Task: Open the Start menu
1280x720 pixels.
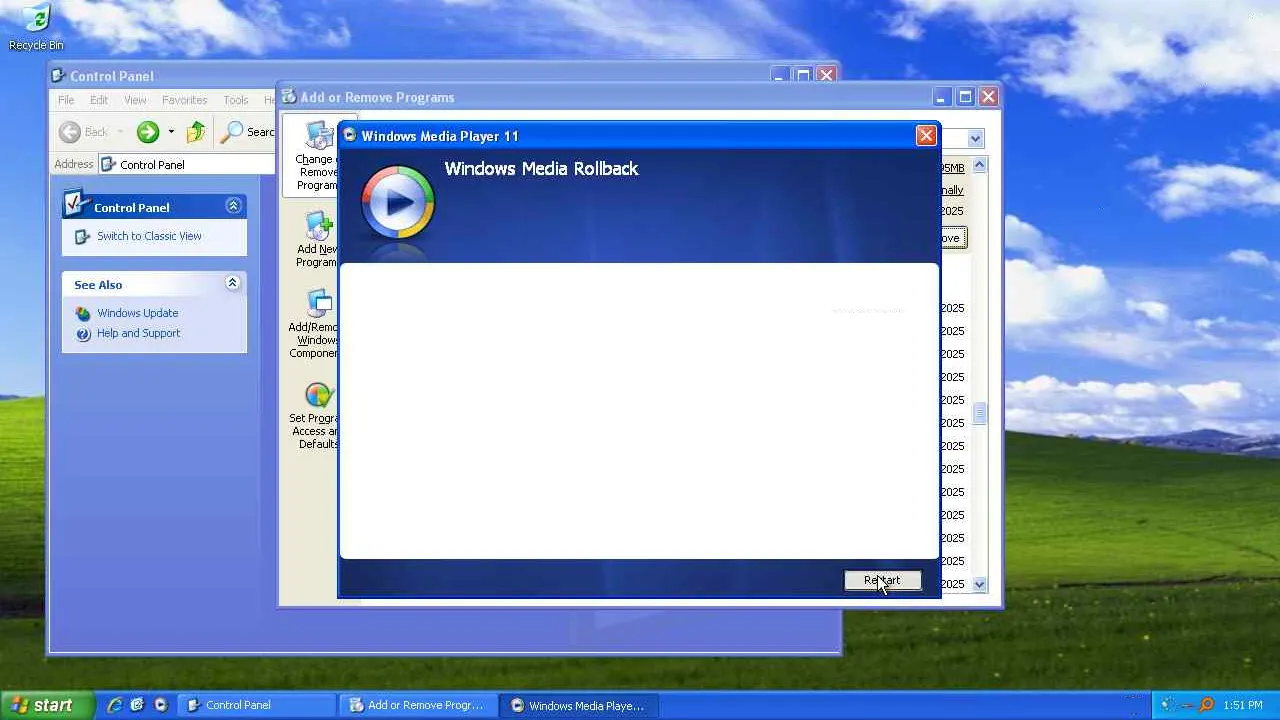Action: (x=48, y=705)
